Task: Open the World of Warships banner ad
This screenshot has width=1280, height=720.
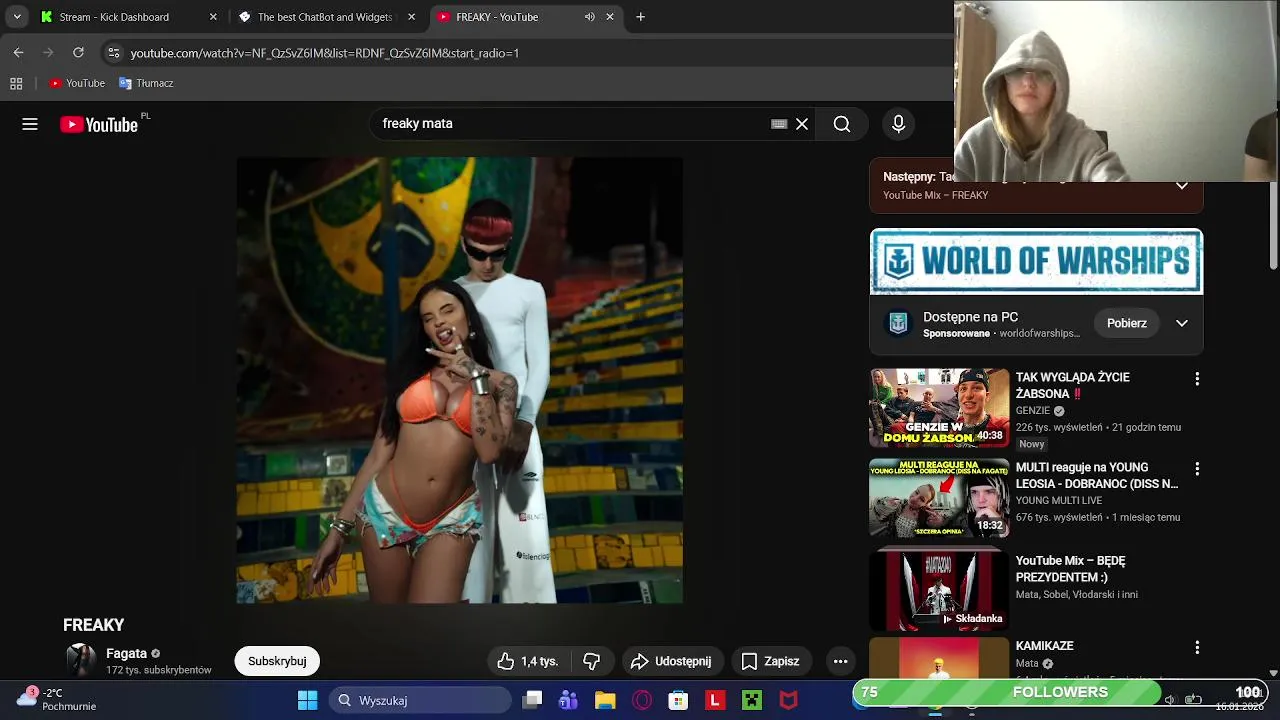Action: click(x=1036, y=262)
